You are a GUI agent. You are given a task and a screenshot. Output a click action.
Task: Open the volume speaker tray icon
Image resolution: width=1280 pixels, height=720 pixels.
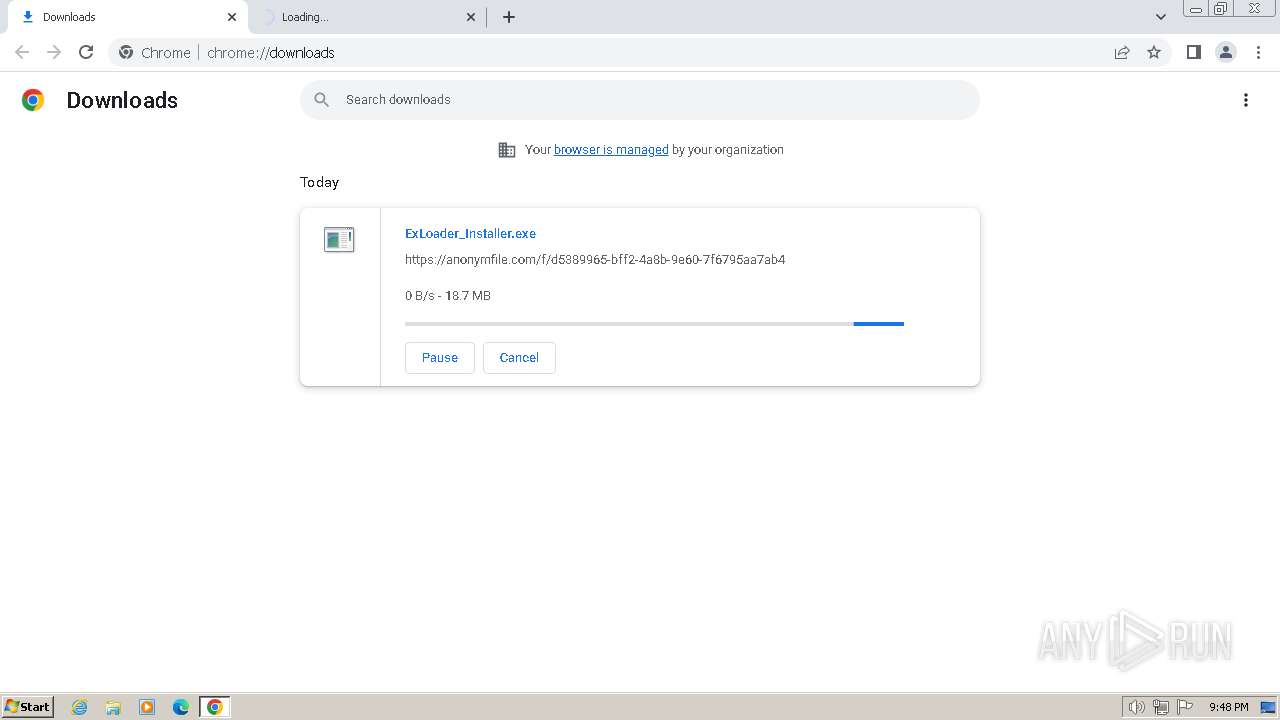[1136, 707]
